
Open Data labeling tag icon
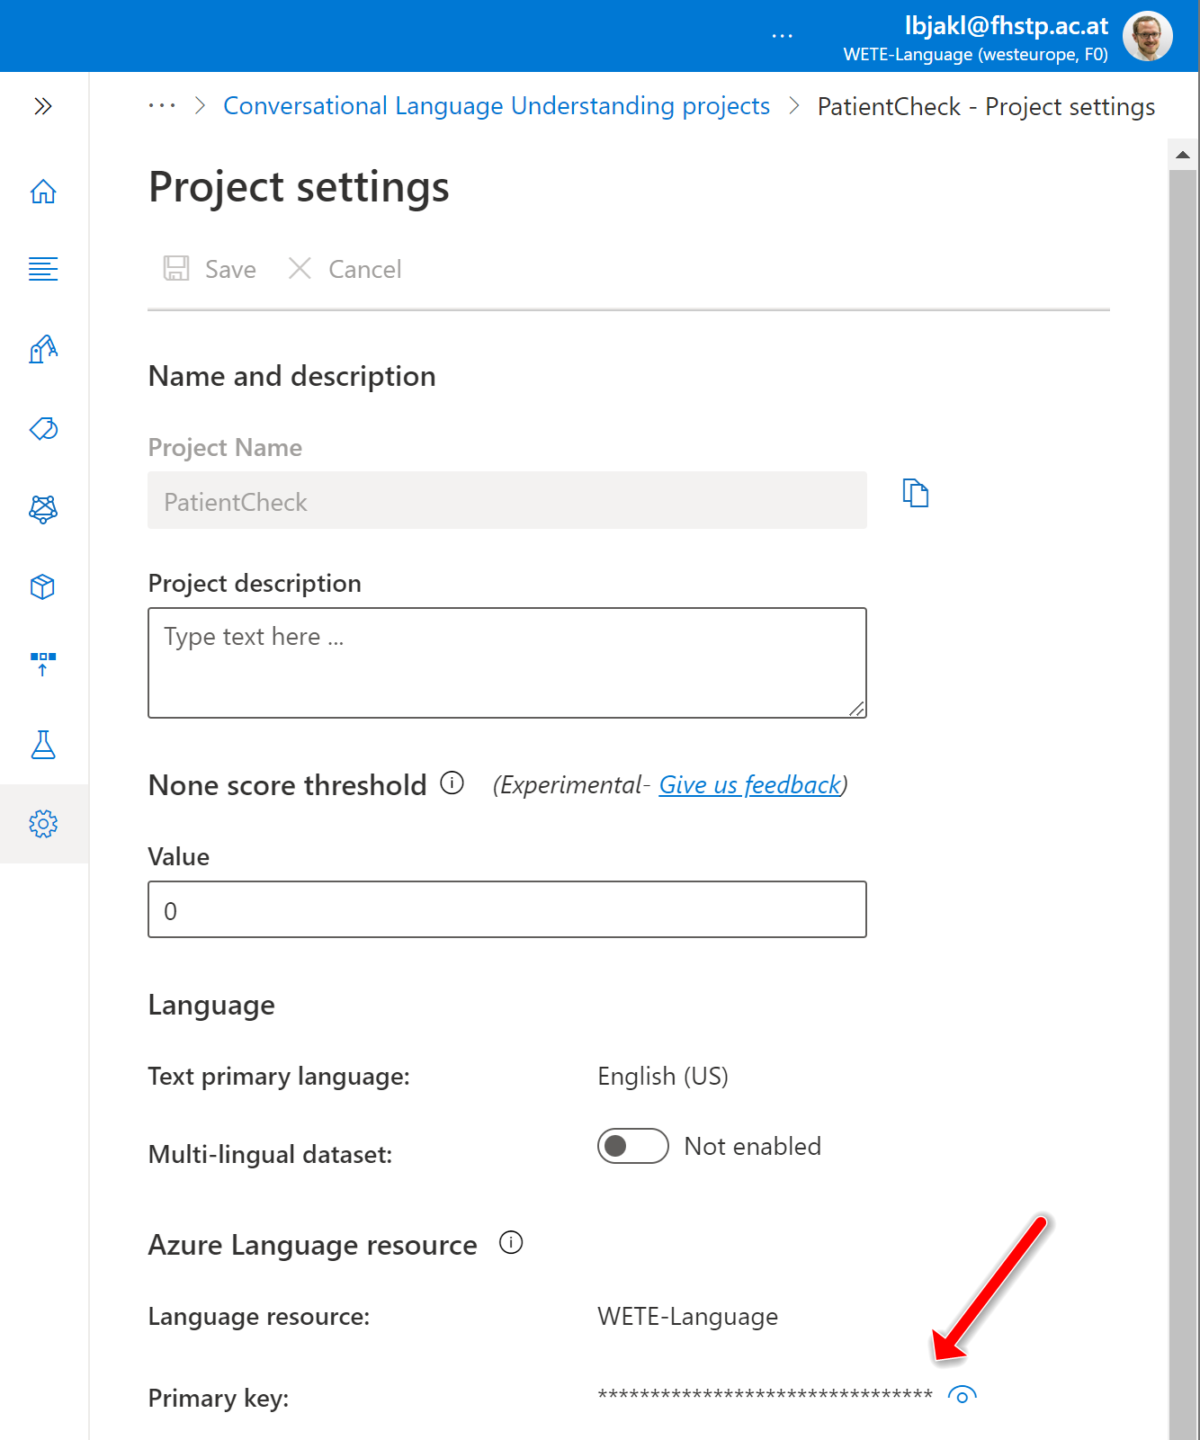tap(43, 429)
